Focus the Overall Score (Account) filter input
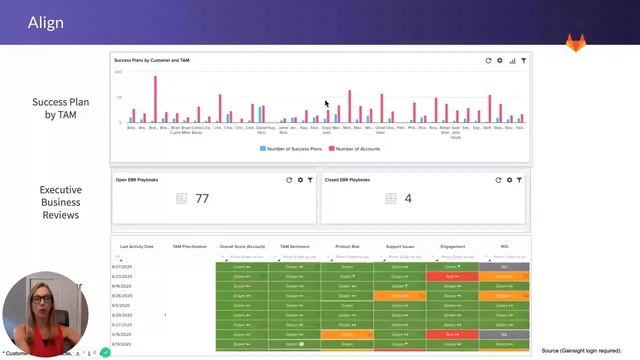Viewport: 640px width, 360px height. pos(247,257)
